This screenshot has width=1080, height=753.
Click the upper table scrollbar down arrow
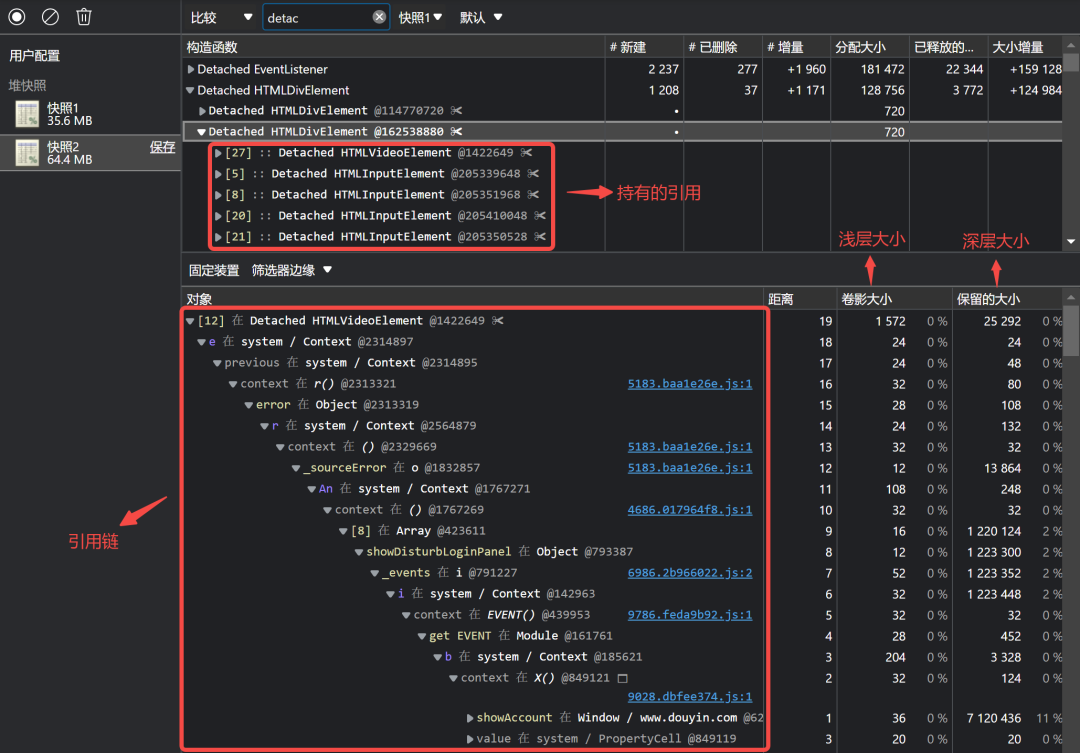click(1071, 242)
